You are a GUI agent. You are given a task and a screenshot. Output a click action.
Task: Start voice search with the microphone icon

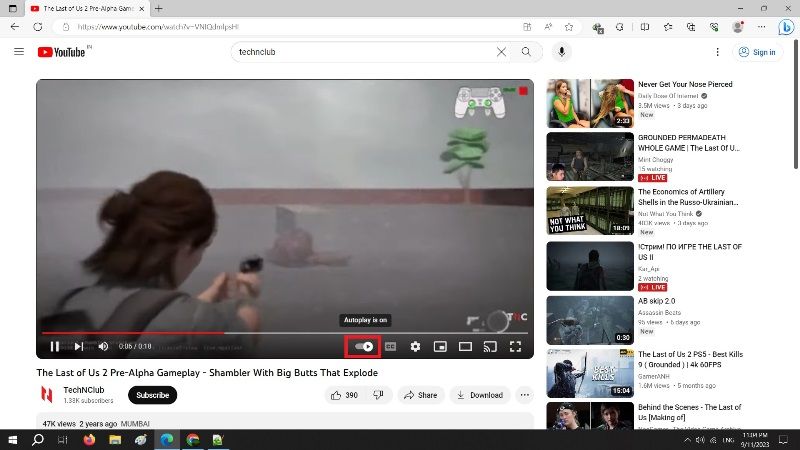pyautogui.click(x=561, y=52)
